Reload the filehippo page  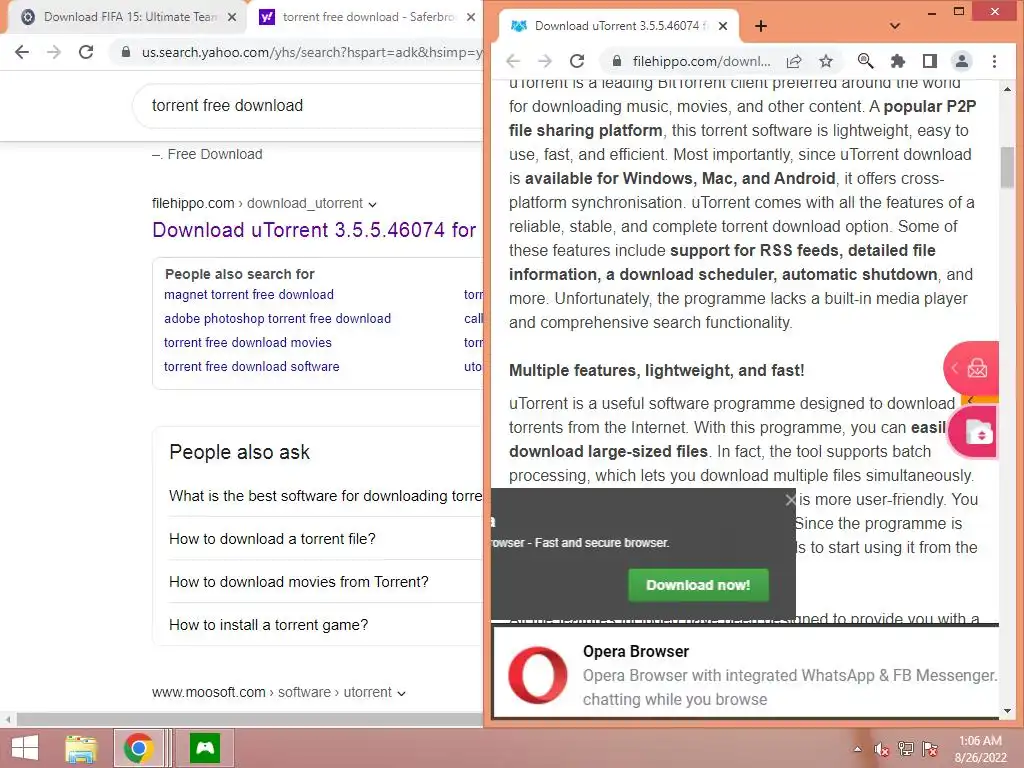pos(577,61)
